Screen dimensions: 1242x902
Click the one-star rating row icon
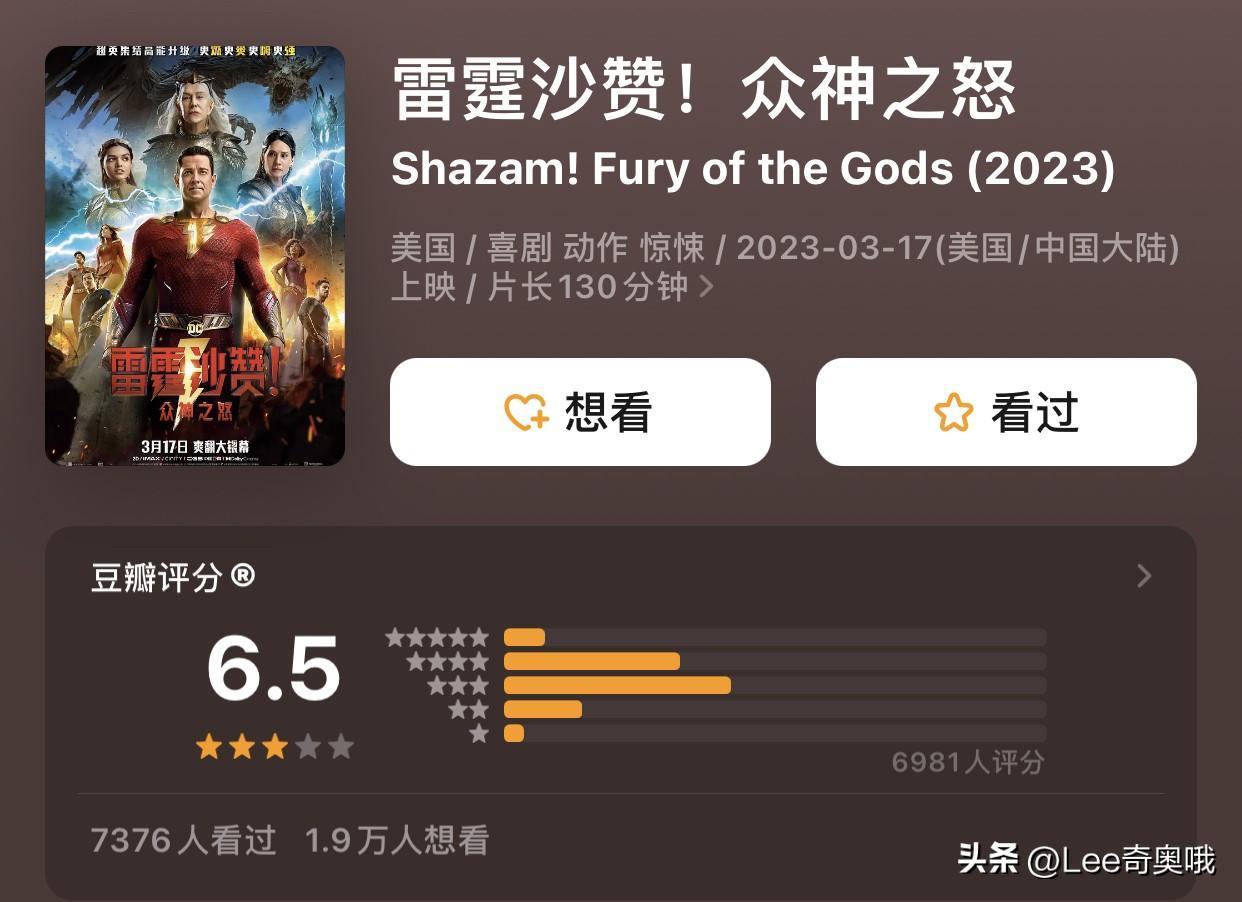point(479,733)
